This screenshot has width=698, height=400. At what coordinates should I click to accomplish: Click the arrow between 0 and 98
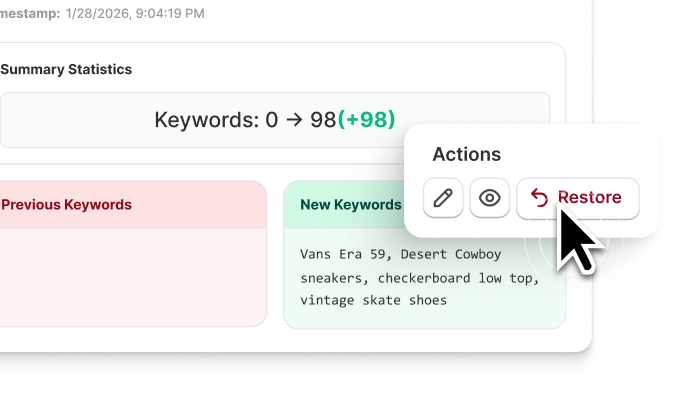tap(294, 120)
